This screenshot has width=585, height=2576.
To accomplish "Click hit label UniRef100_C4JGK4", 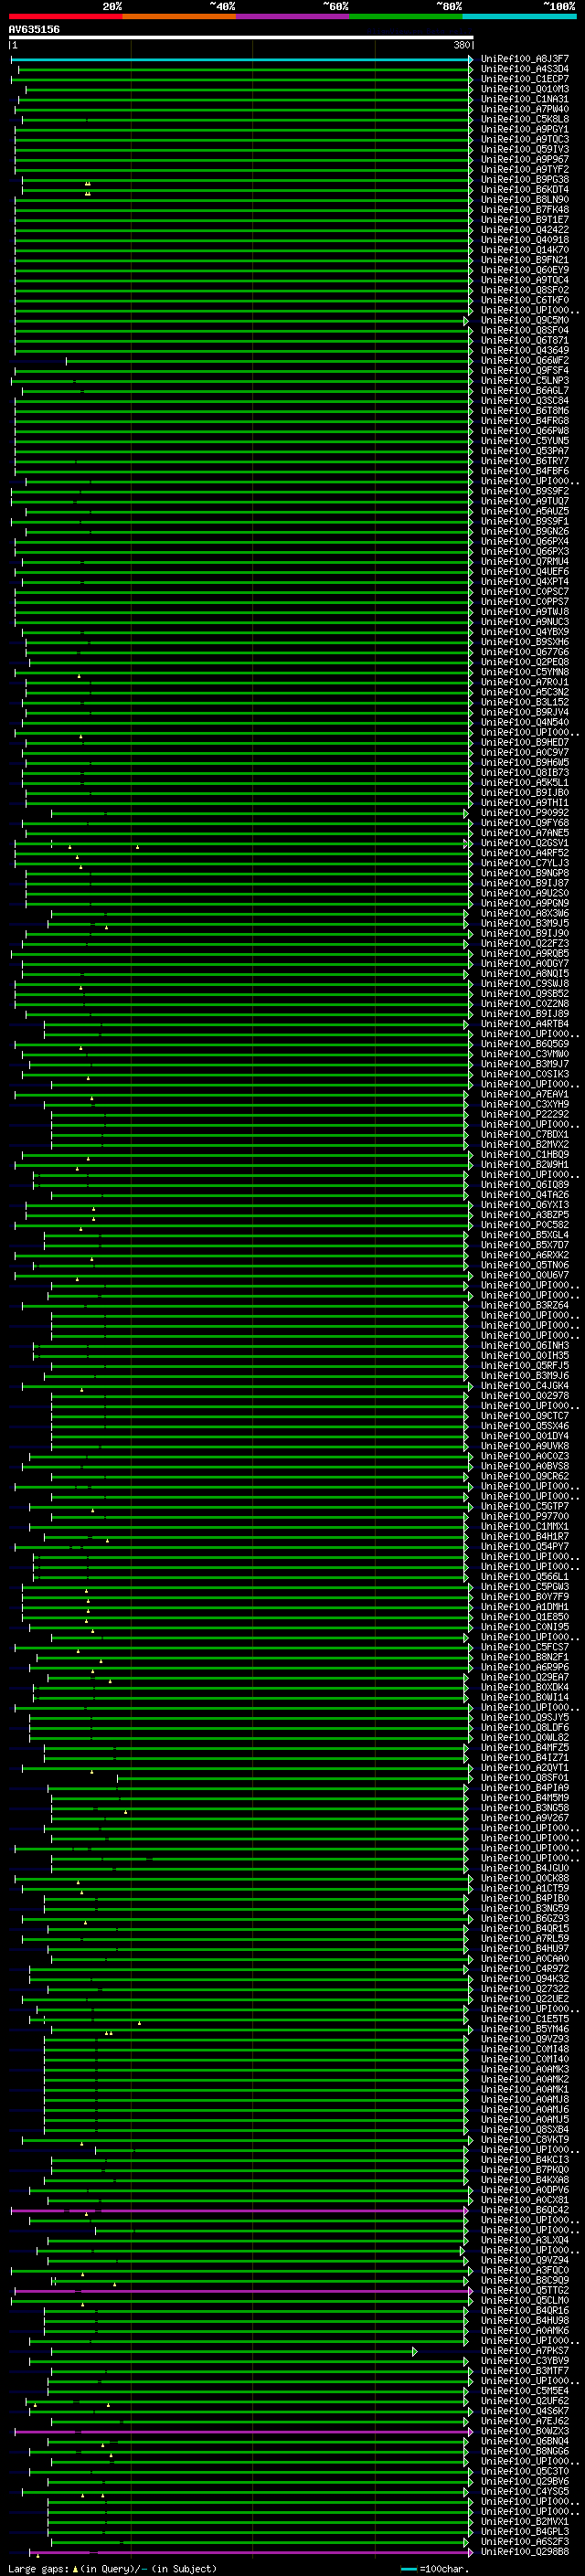I will [x=525, y=1385].
